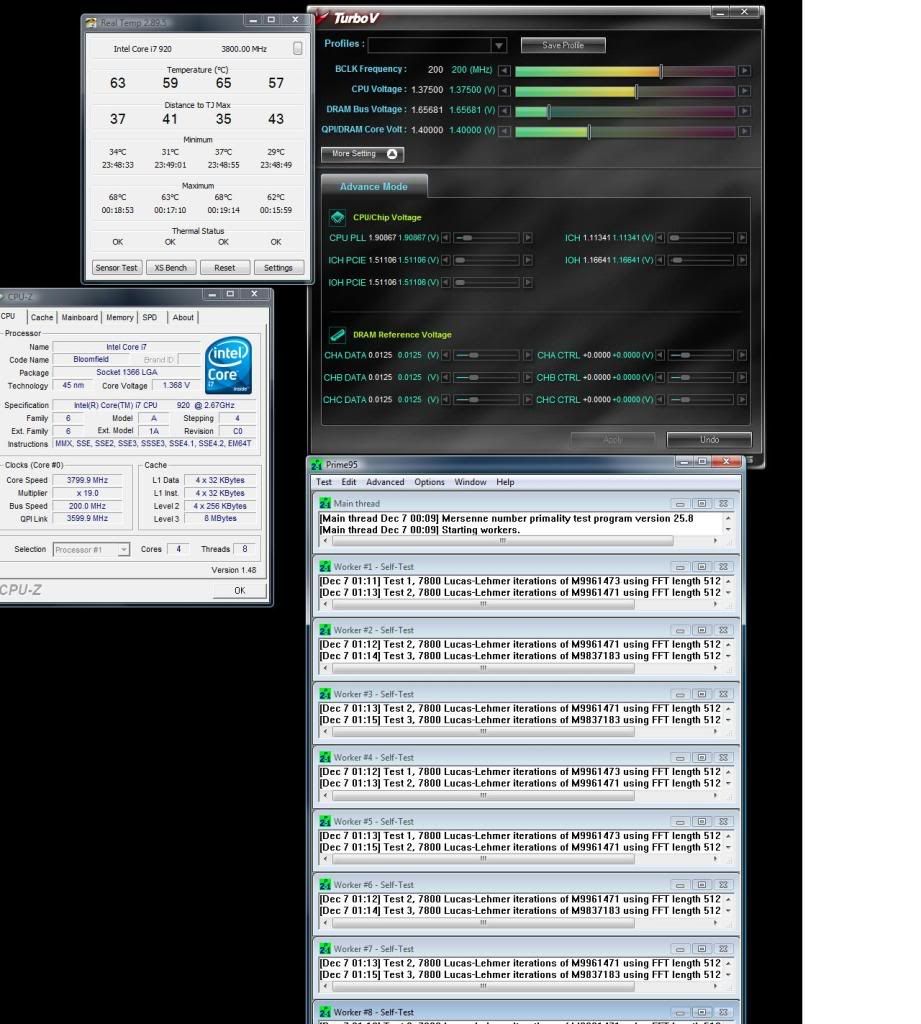The height and width of the screenshot is (1024, 921).
Task: Click QPI/DRAM Core Volt slider handle
Action: [589, 131]
